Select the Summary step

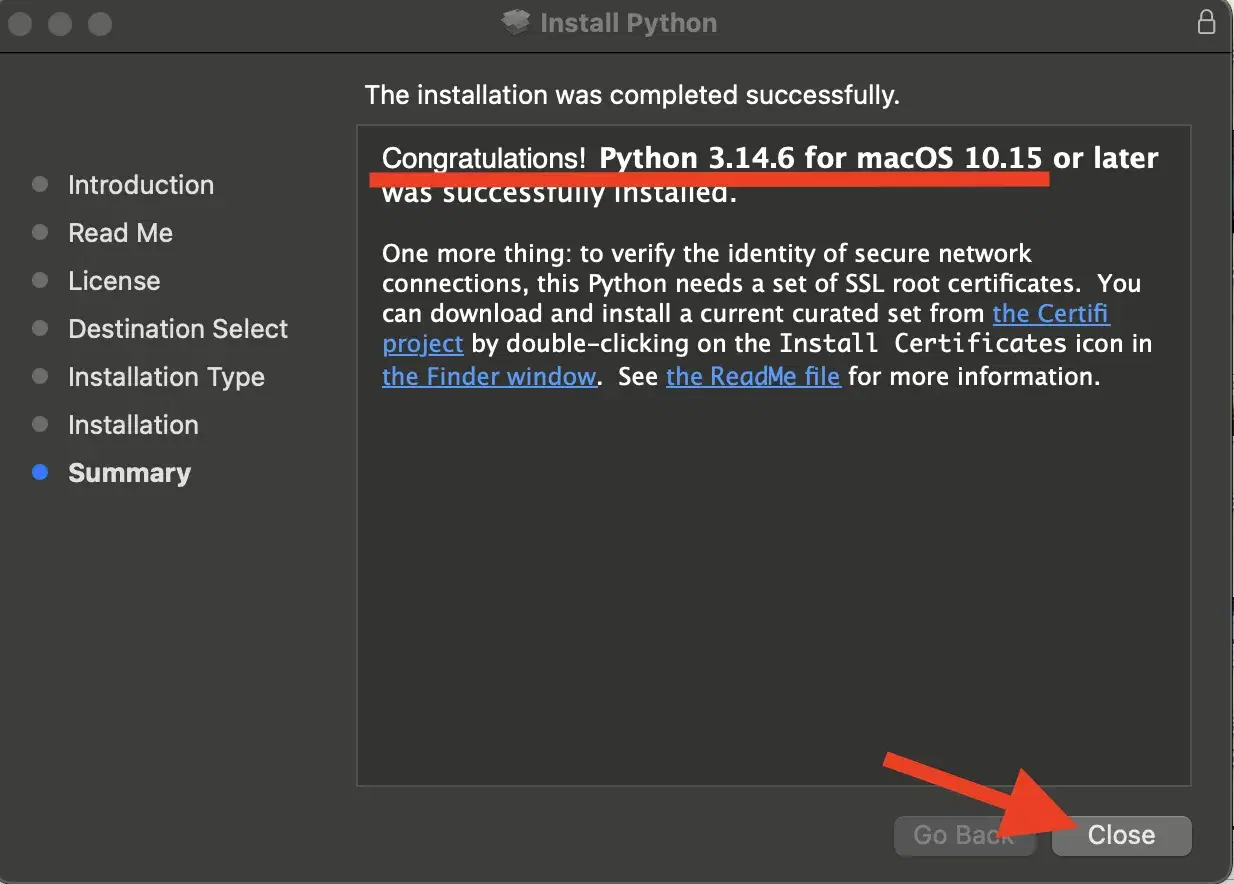[x=129, y=473]
